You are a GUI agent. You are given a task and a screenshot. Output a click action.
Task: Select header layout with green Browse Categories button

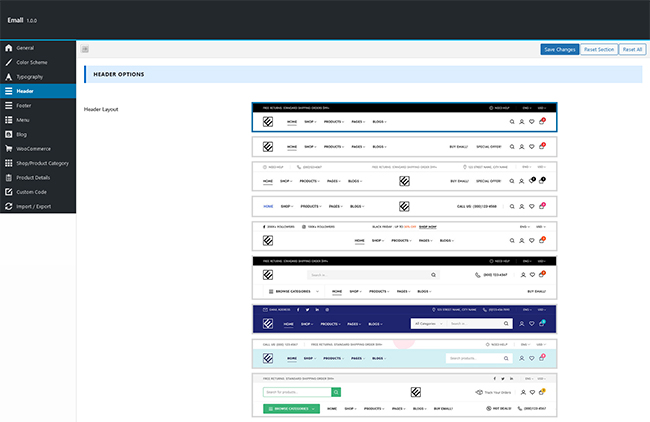(405, 395)
